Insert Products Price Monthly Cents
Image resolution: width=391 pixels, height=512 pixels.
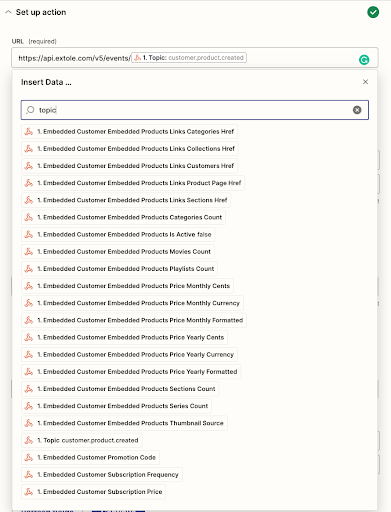[127, 286]
